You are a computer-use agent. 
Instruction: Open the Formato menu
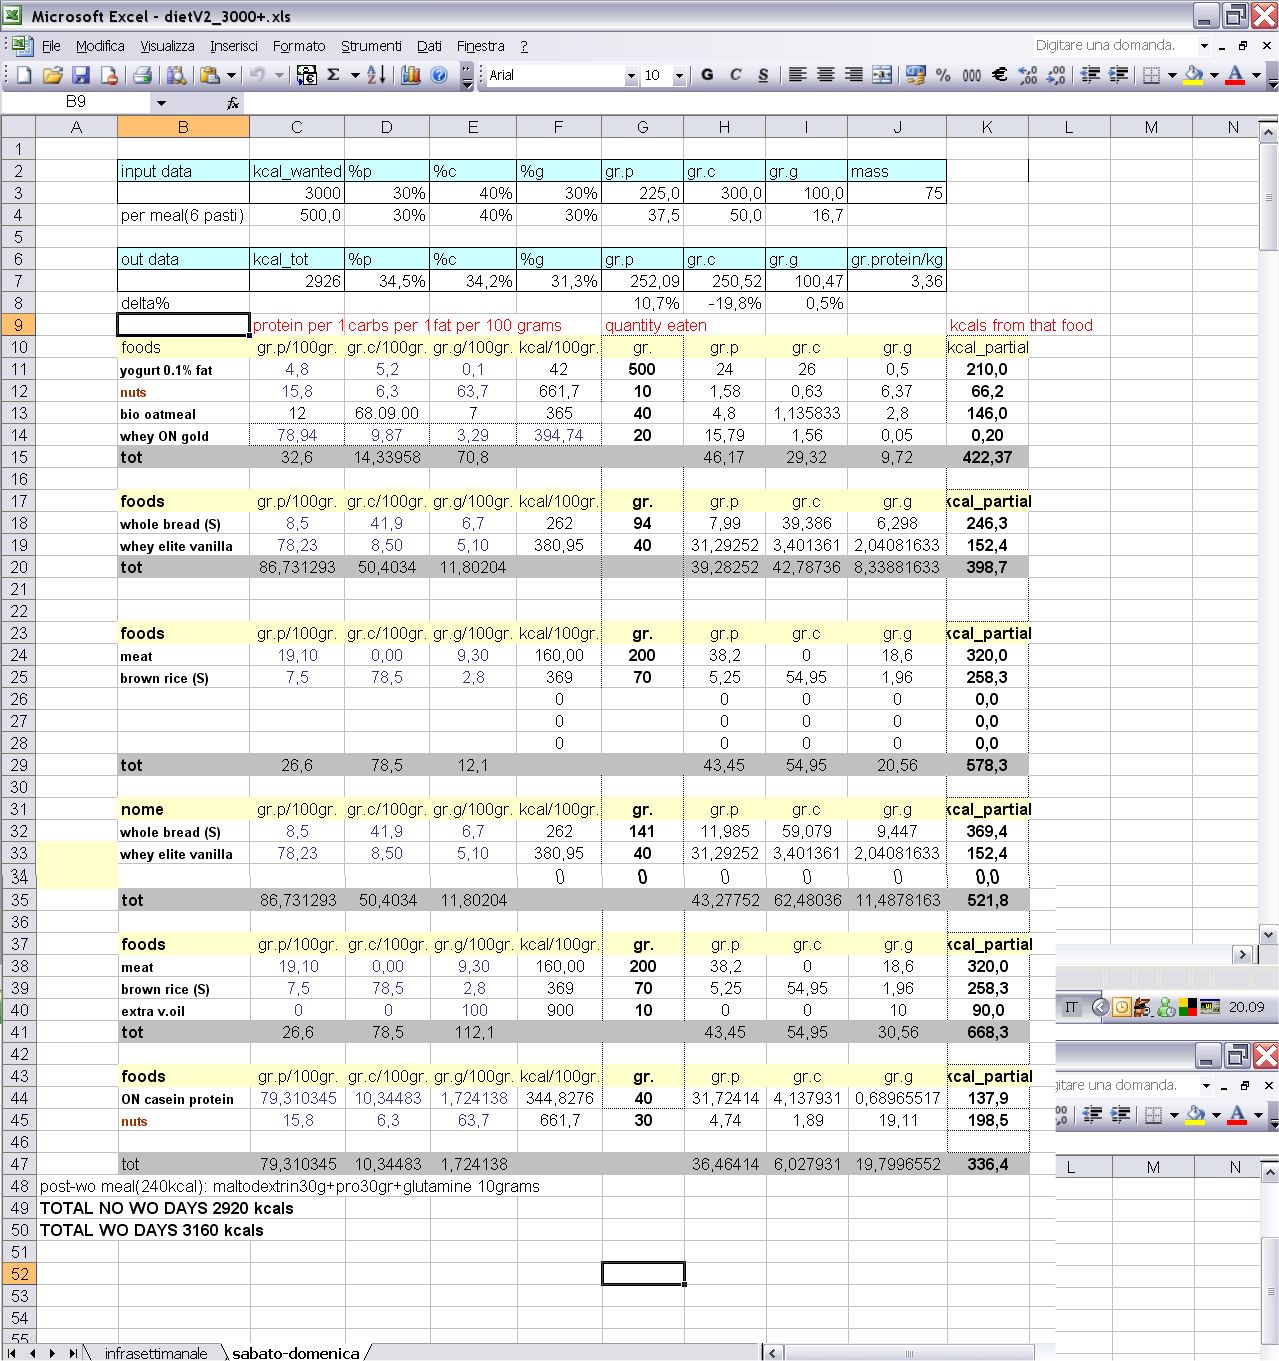tap(299, 46)
